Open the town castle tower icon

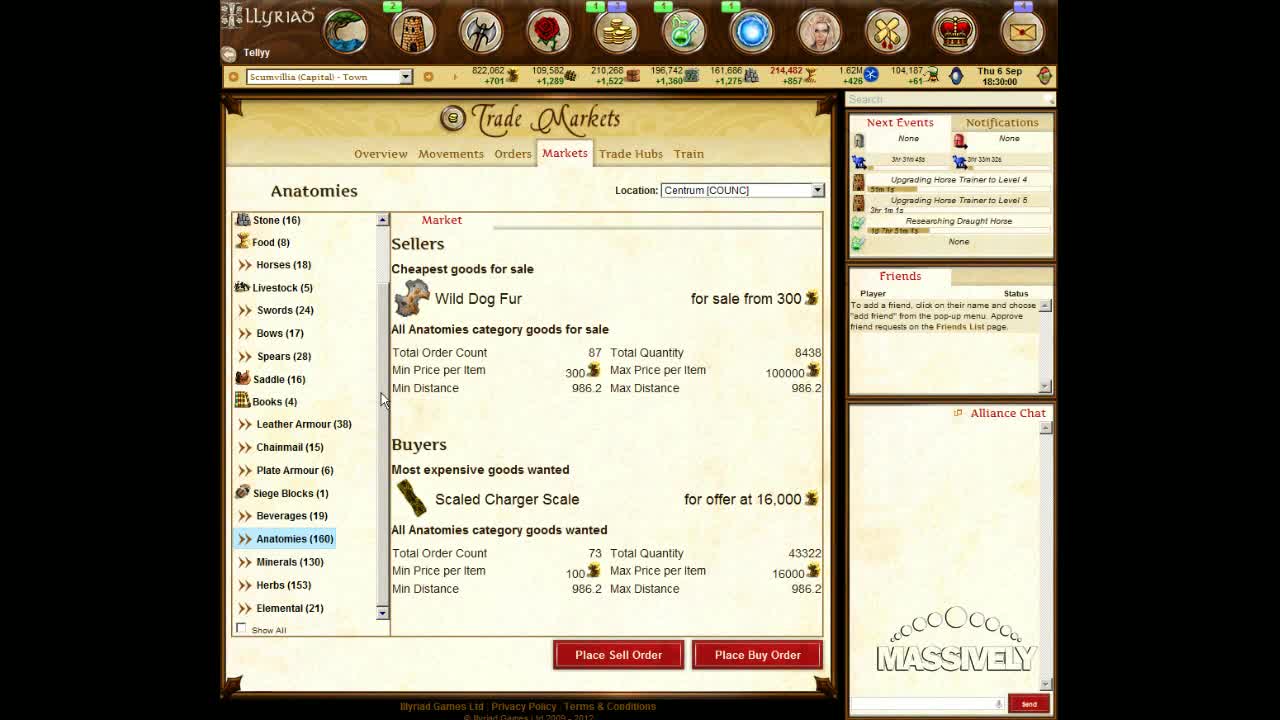tap(412, 32)
